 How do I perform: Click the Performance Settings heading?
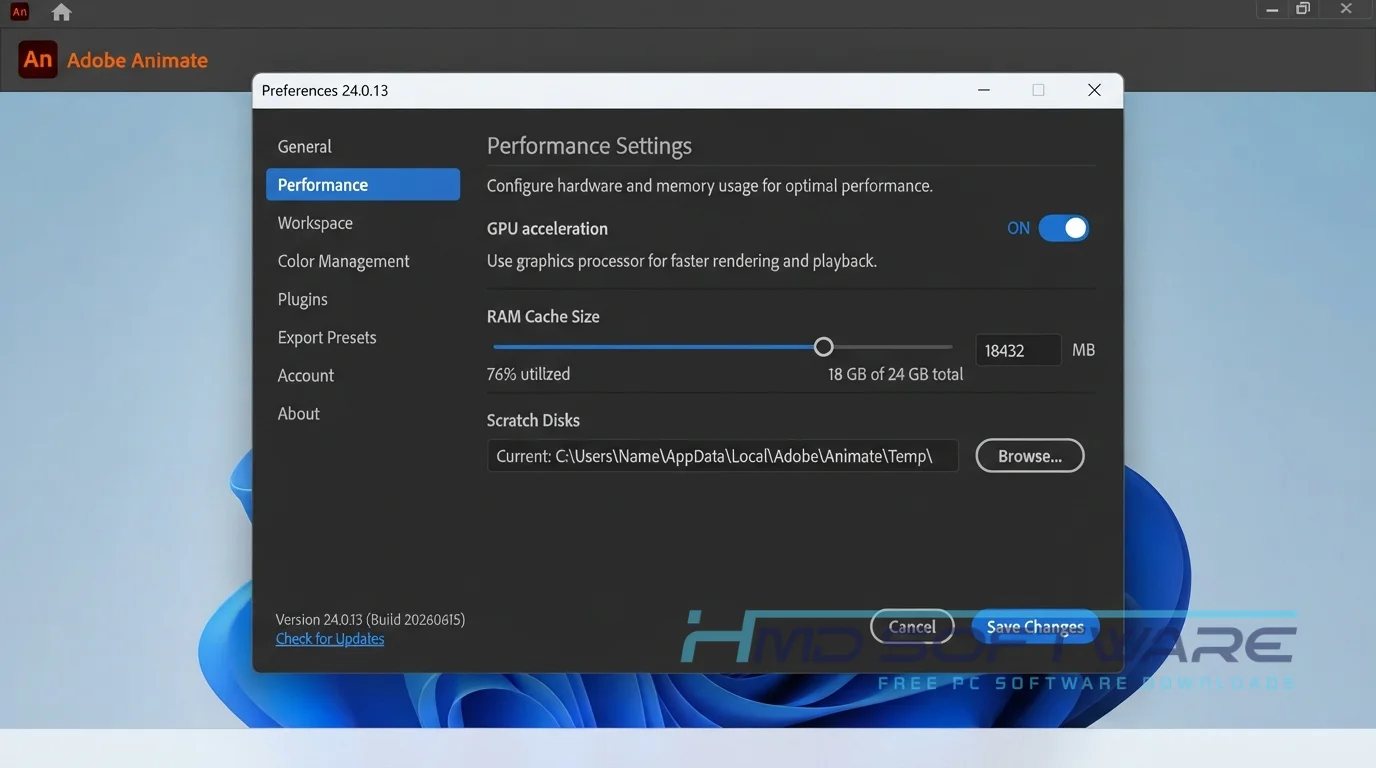[589, 146]
